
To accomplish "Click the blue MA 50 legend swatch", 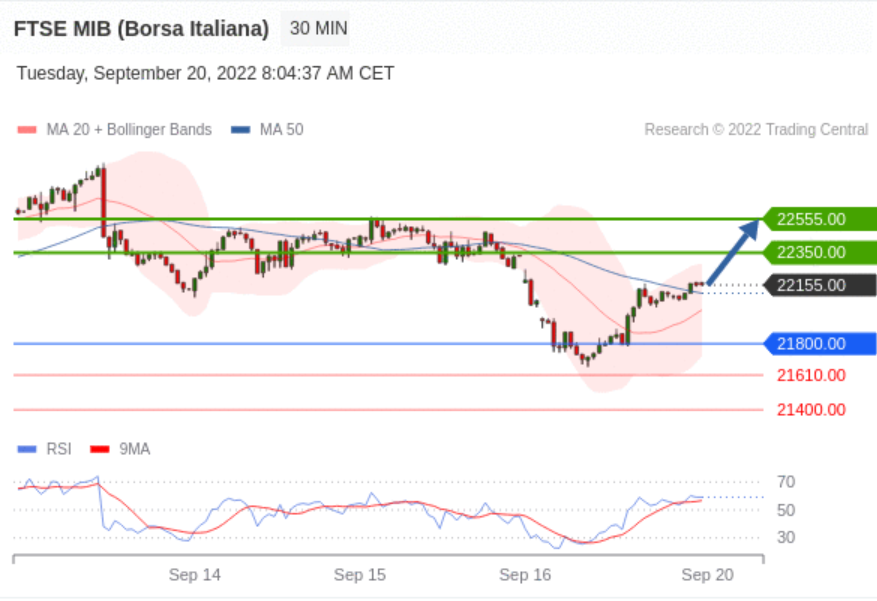I will (241, 130).
